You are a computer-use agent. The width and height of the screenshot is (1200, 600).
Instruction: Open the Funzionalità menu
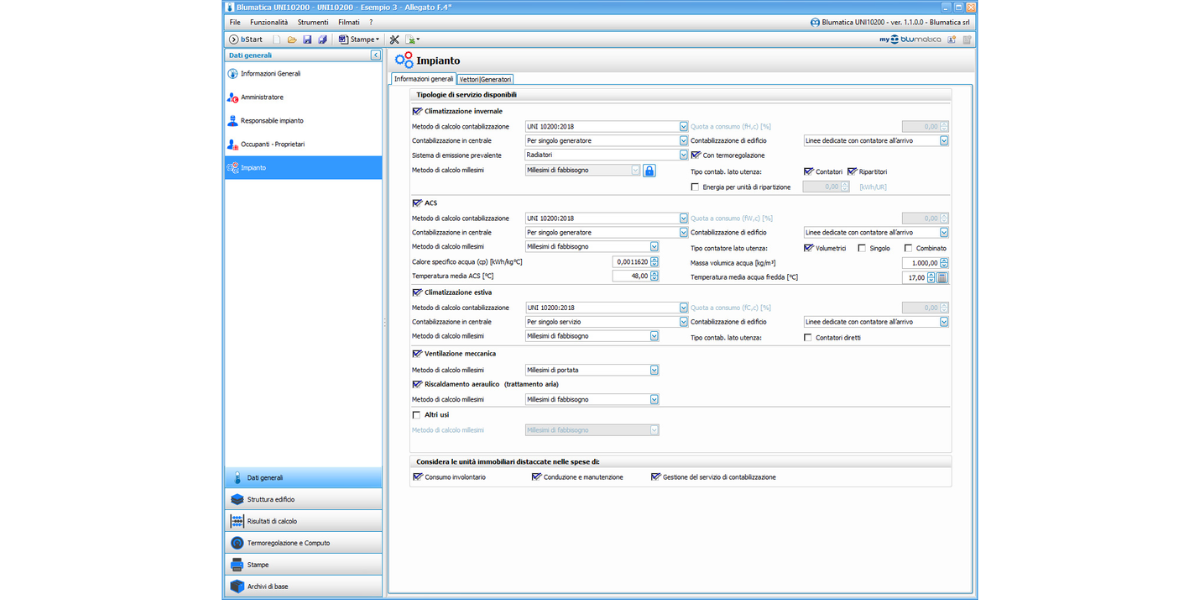(269, 22)
